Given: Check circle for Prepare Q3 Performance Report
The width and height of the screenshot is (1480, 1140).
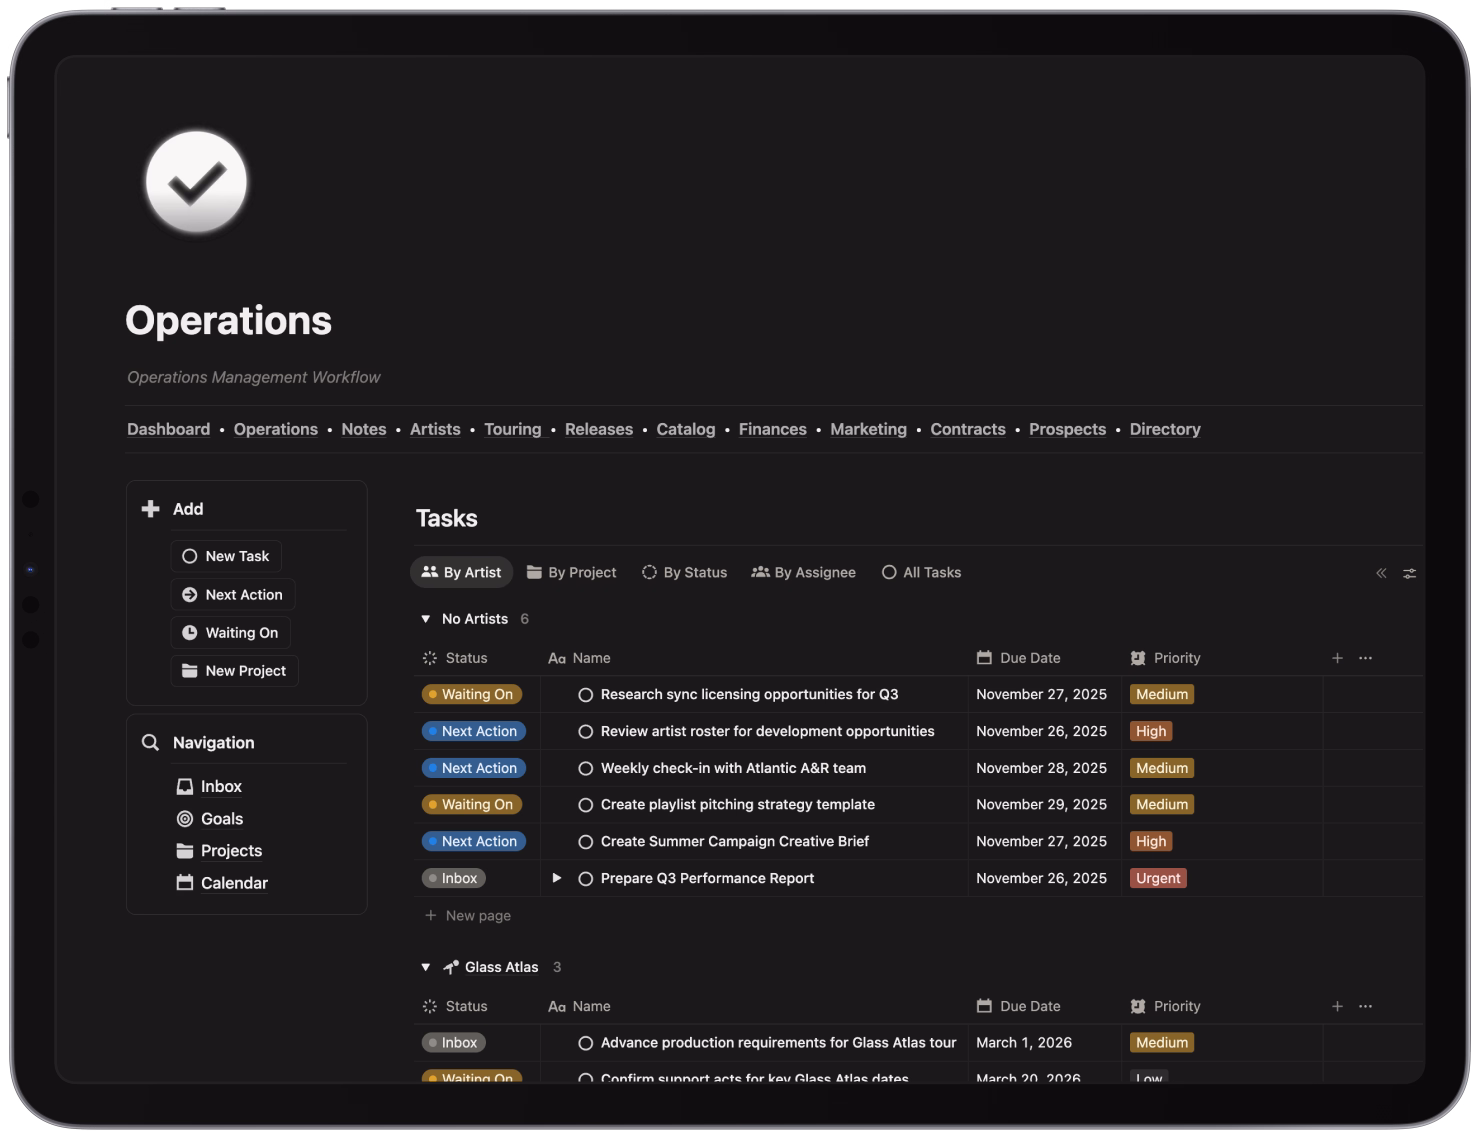Looking at the screenshot, I should (x=586, y=879).
